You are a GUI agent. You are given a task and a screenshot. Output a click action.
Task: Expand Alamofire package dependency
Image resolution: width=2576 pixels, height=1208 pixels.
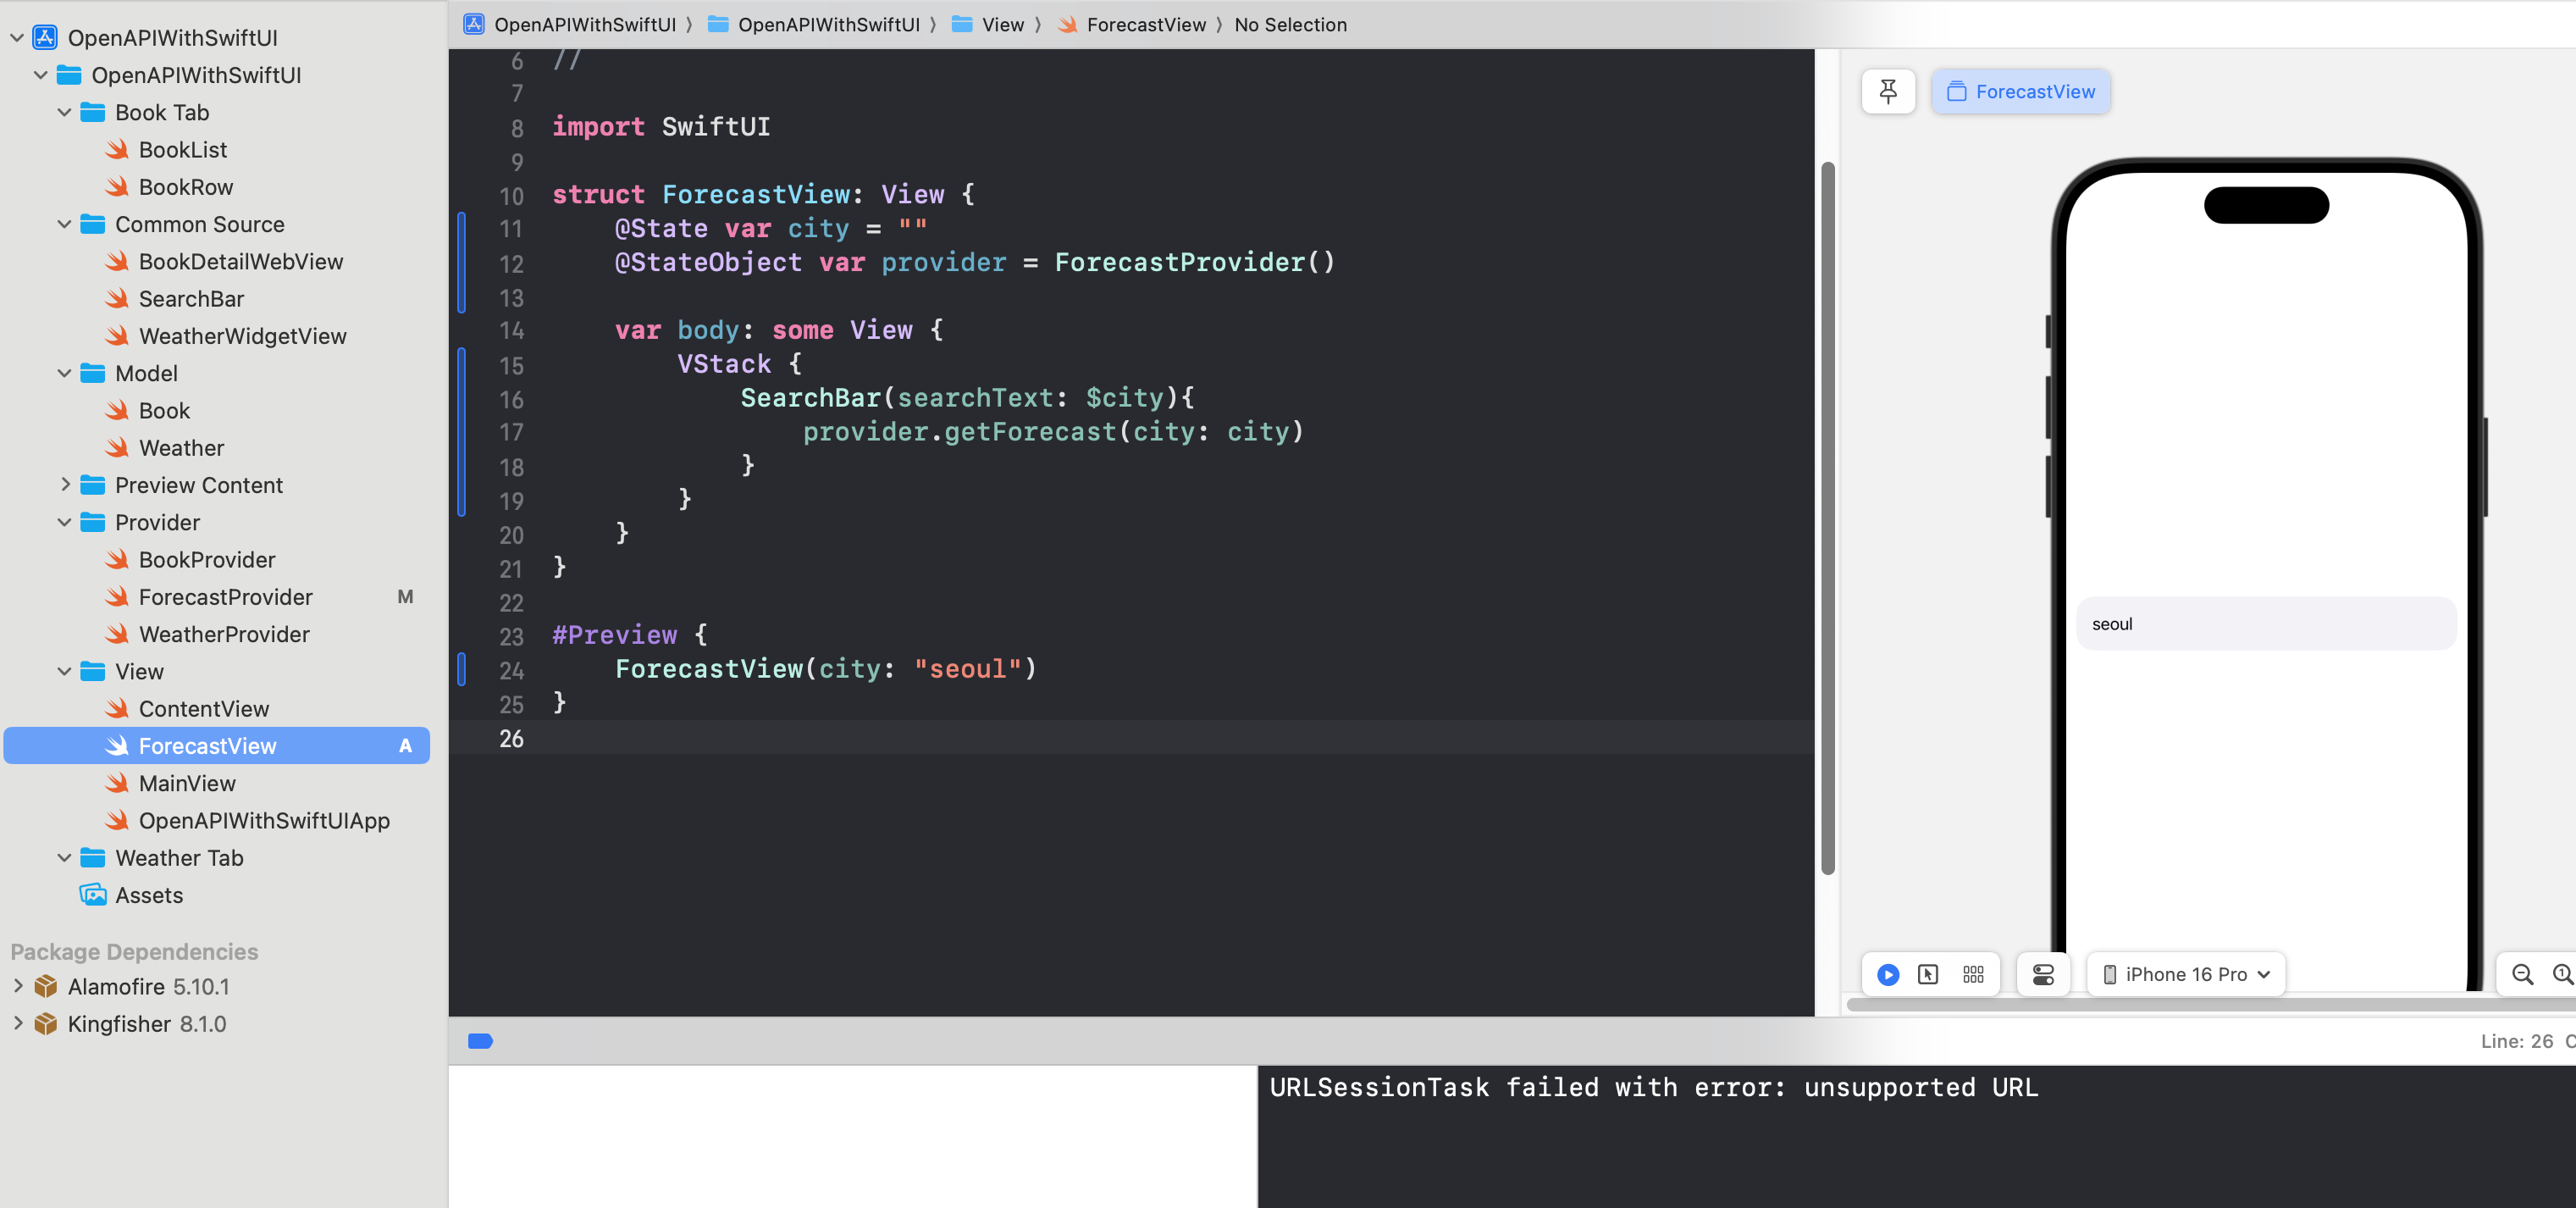(18, 986)
